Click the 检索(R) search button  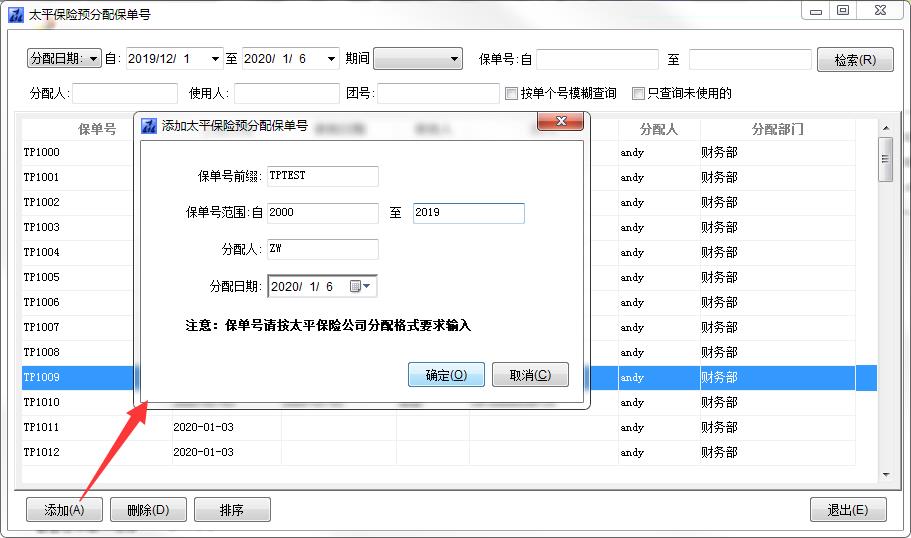(854, 60)
